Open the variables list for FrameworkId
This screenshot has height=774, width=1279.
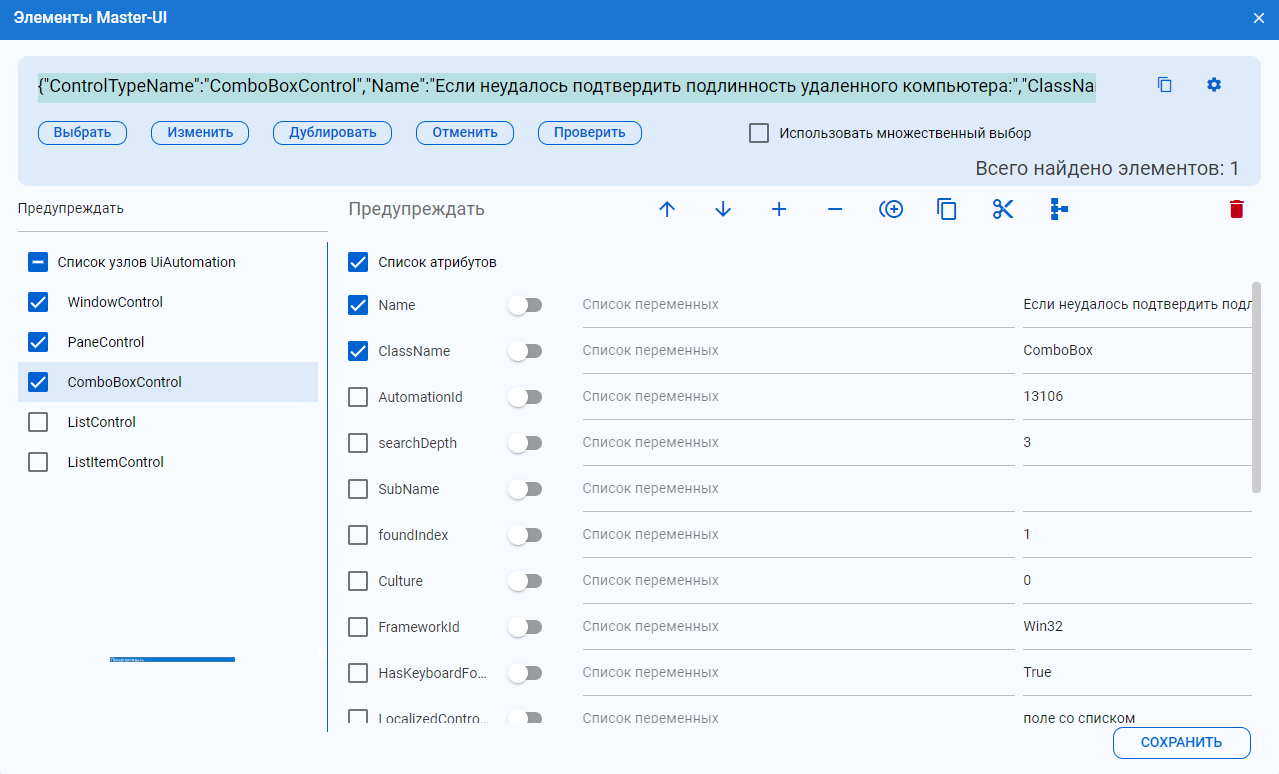pyautogui.click(x=798, y=627)
